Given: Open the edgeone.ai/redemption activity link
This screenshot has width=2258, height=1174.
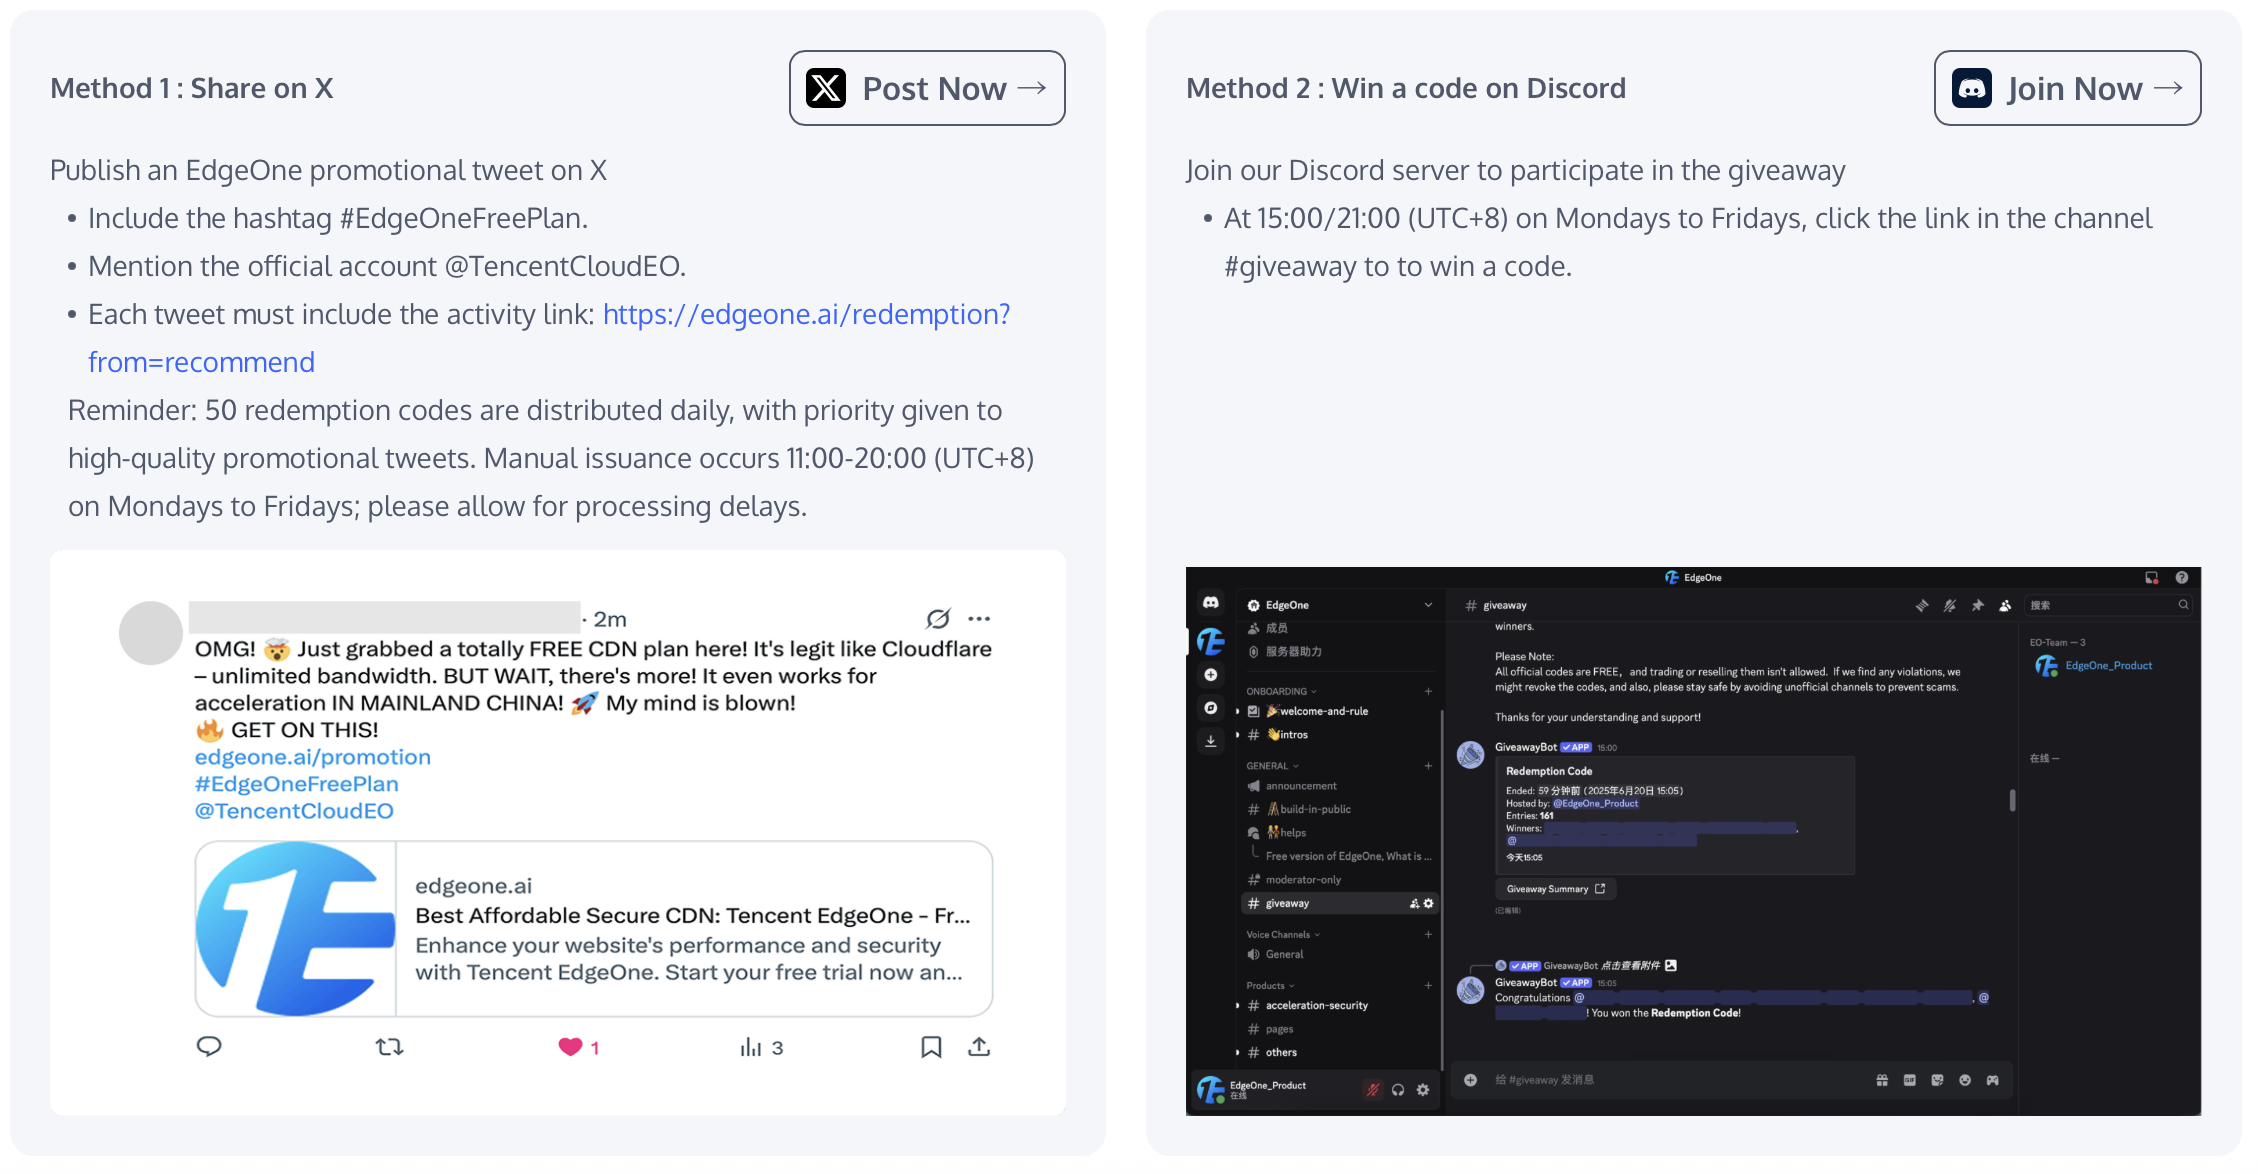Looking at the screenshot, I should 549,338.
